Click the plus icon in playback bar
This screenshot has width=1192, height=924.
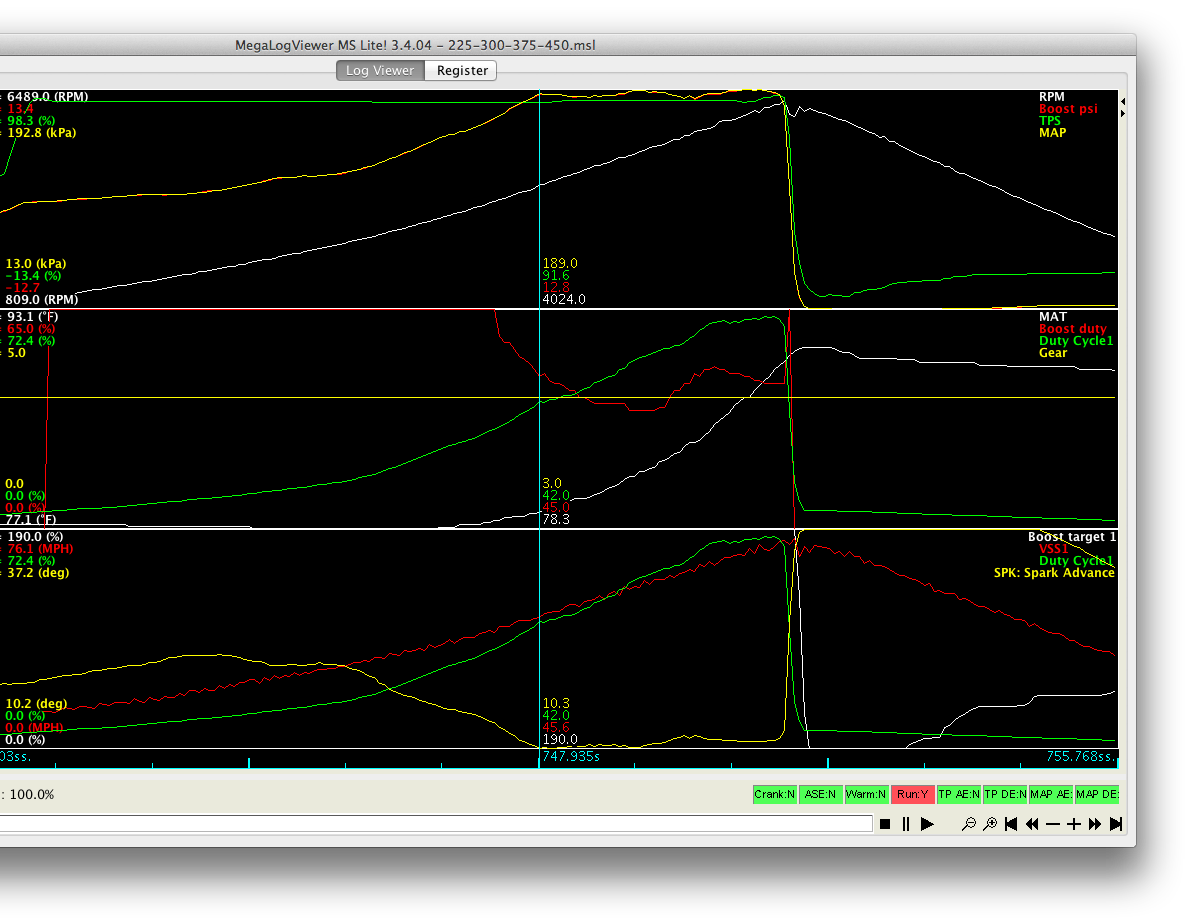point(1074,824)
